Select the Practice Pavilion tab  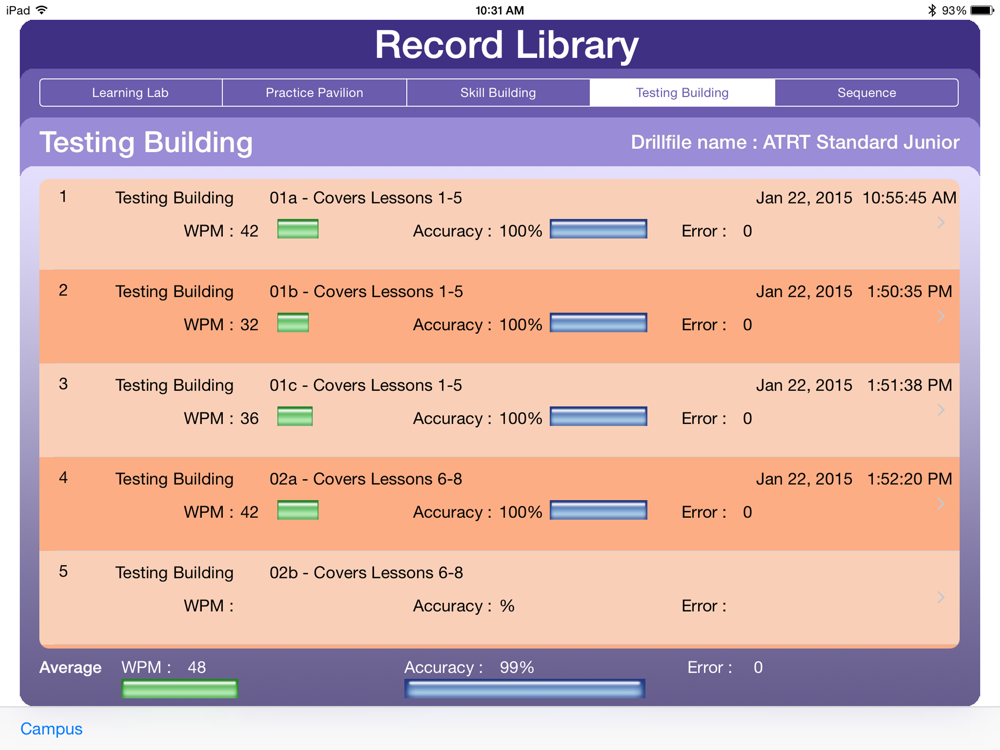point(314,92)
